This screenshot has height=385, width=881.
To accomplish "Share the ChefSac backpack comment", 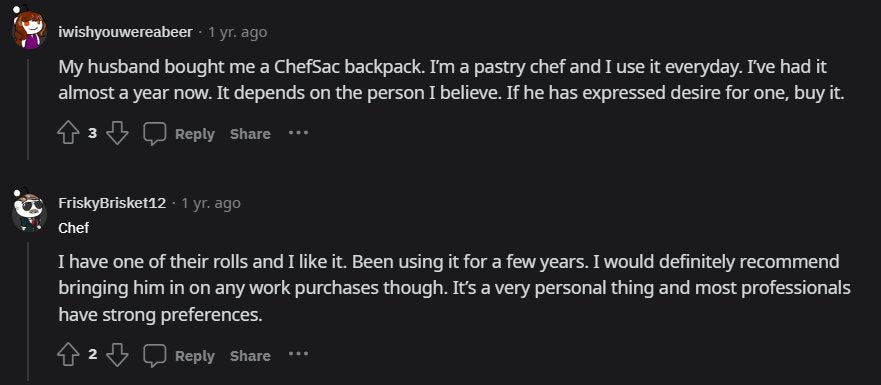I will (250, 134).
